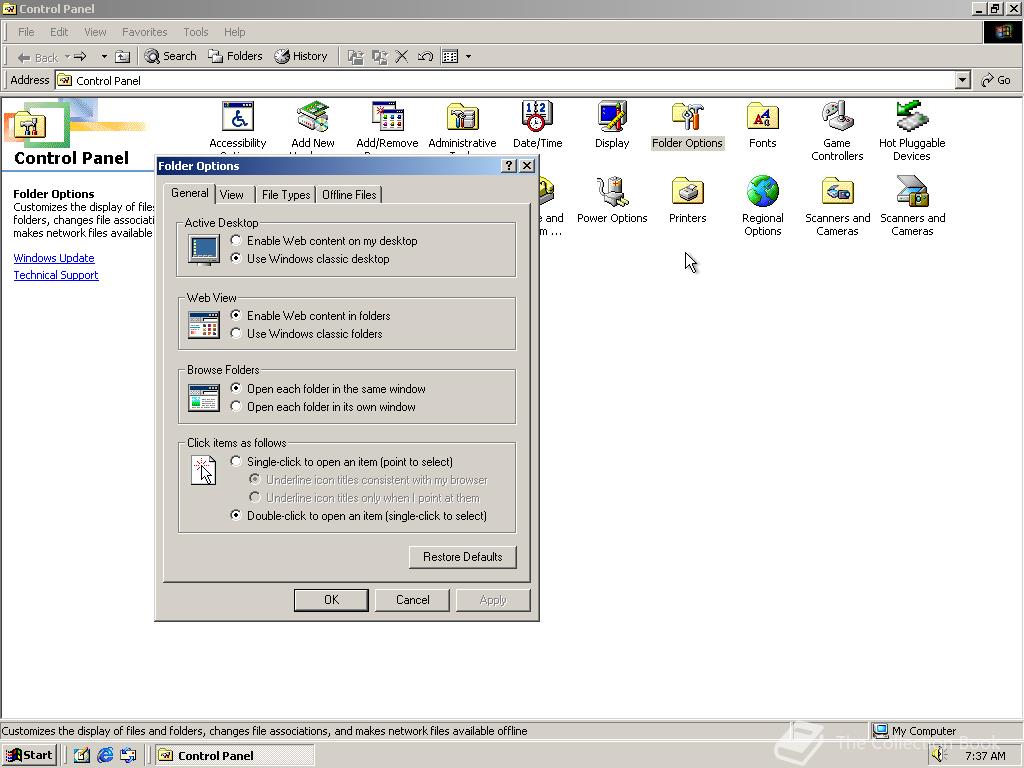1024x768 pixels.
Task: Select Use Windows classic desktop
Action: 311,259
